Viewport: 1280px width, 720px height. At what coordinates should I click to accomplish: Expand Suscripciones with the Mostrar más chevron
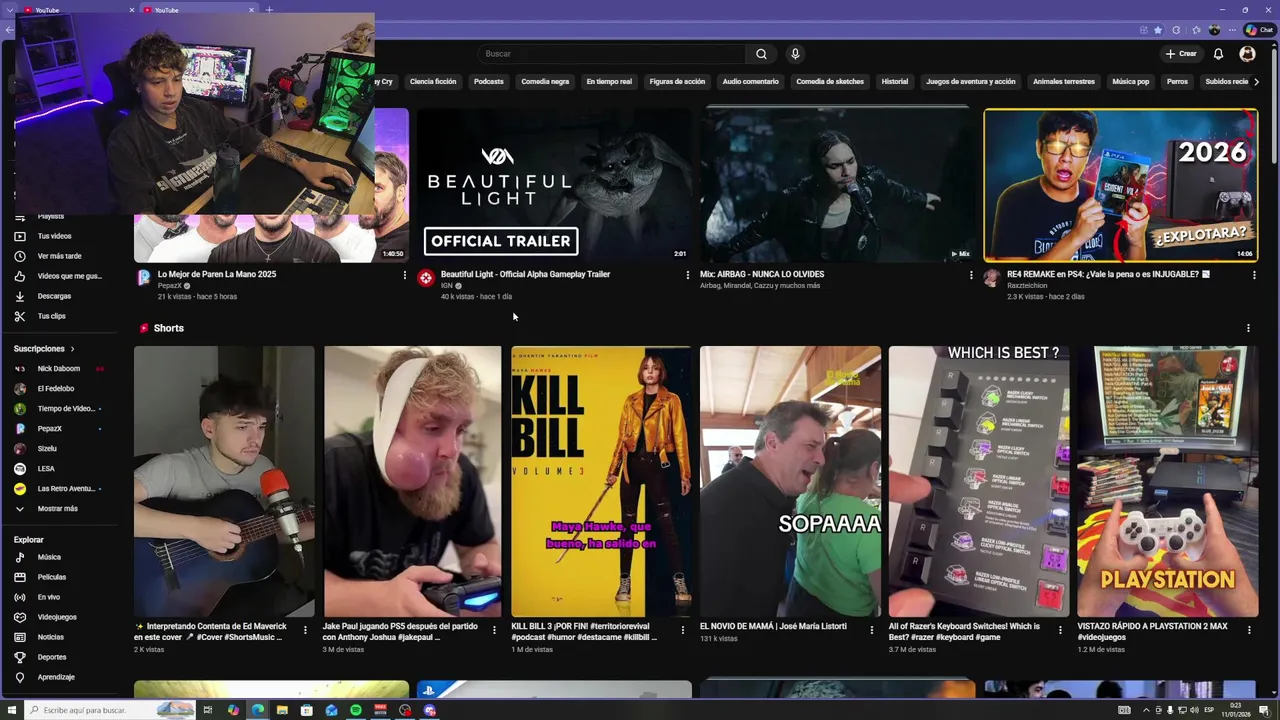point(19,509)
